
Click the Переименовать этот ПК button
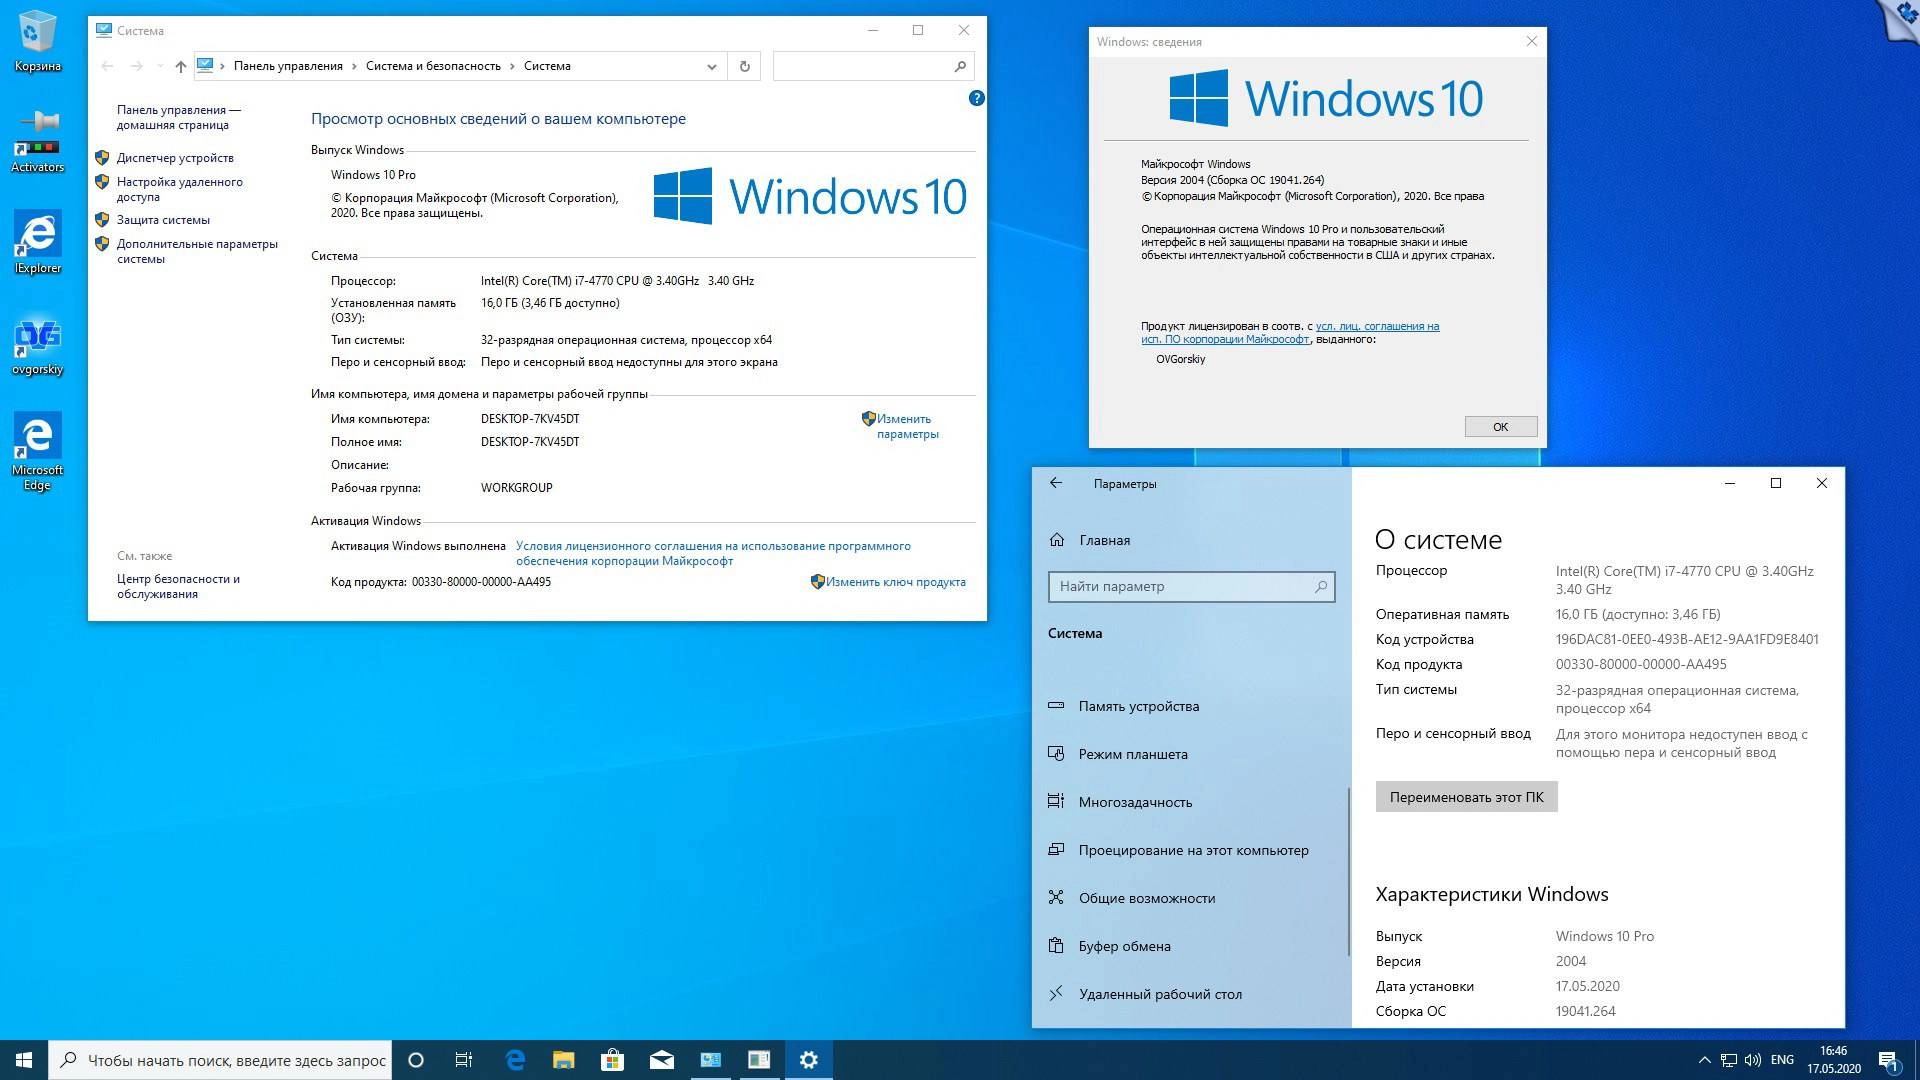click(x=1466, y=796)
